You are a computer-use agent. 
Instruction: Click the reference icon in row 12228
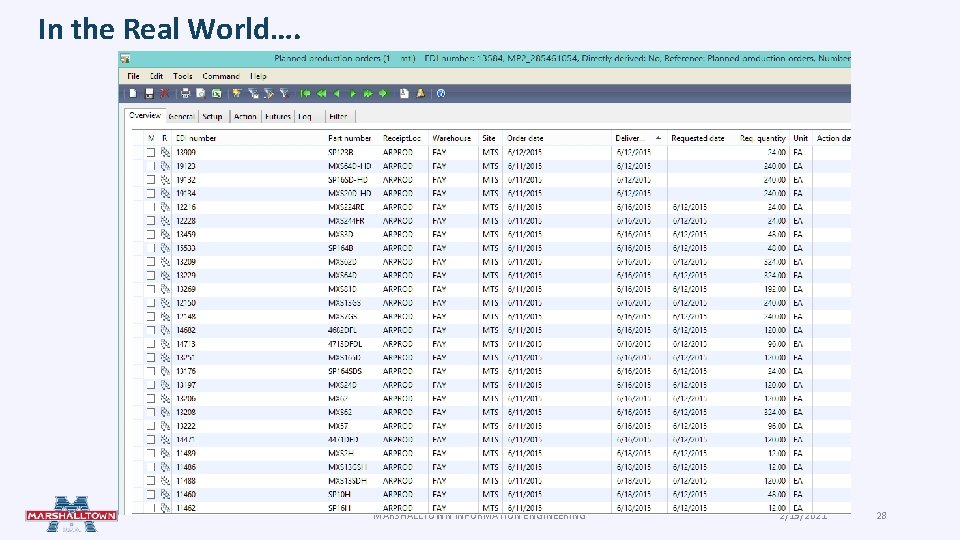click(165, 221)
